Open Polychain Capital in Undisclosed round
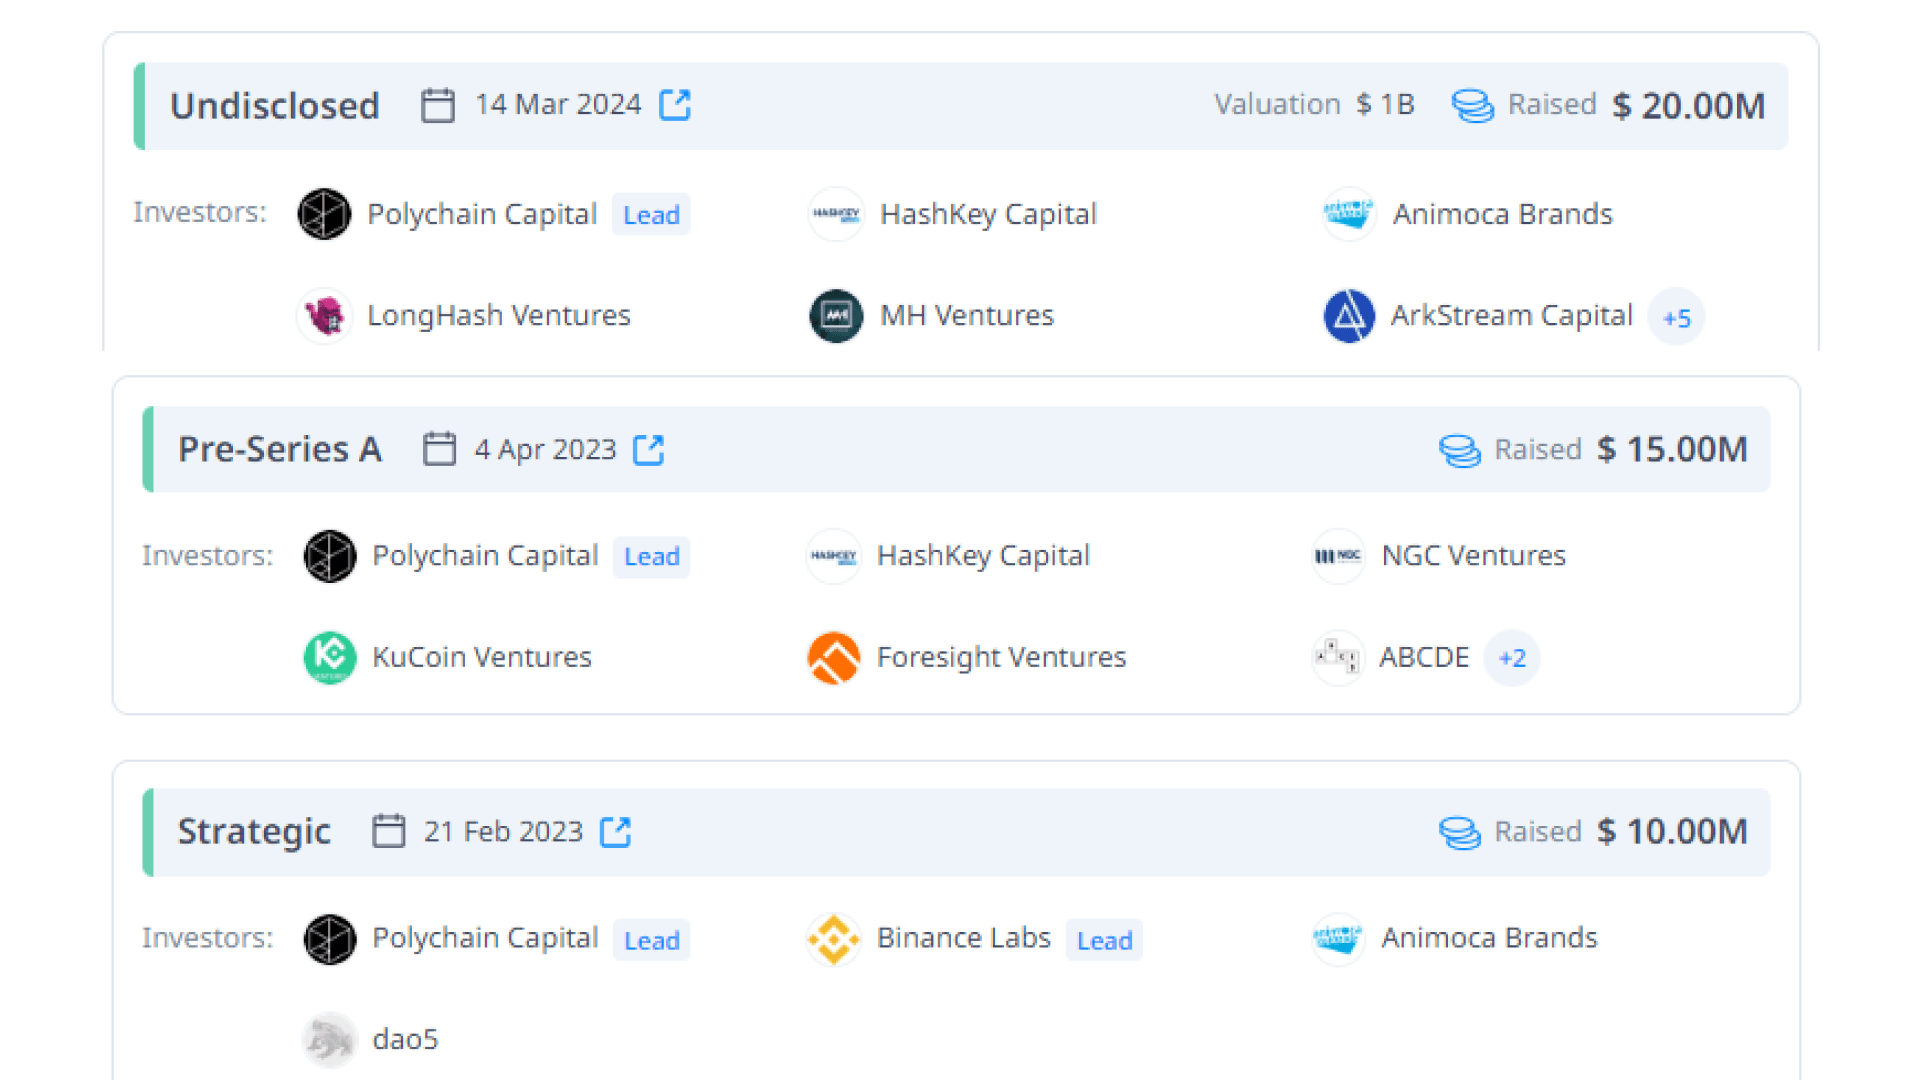The height and width of the screenshot is (1080, 1920). coord(481,214)
